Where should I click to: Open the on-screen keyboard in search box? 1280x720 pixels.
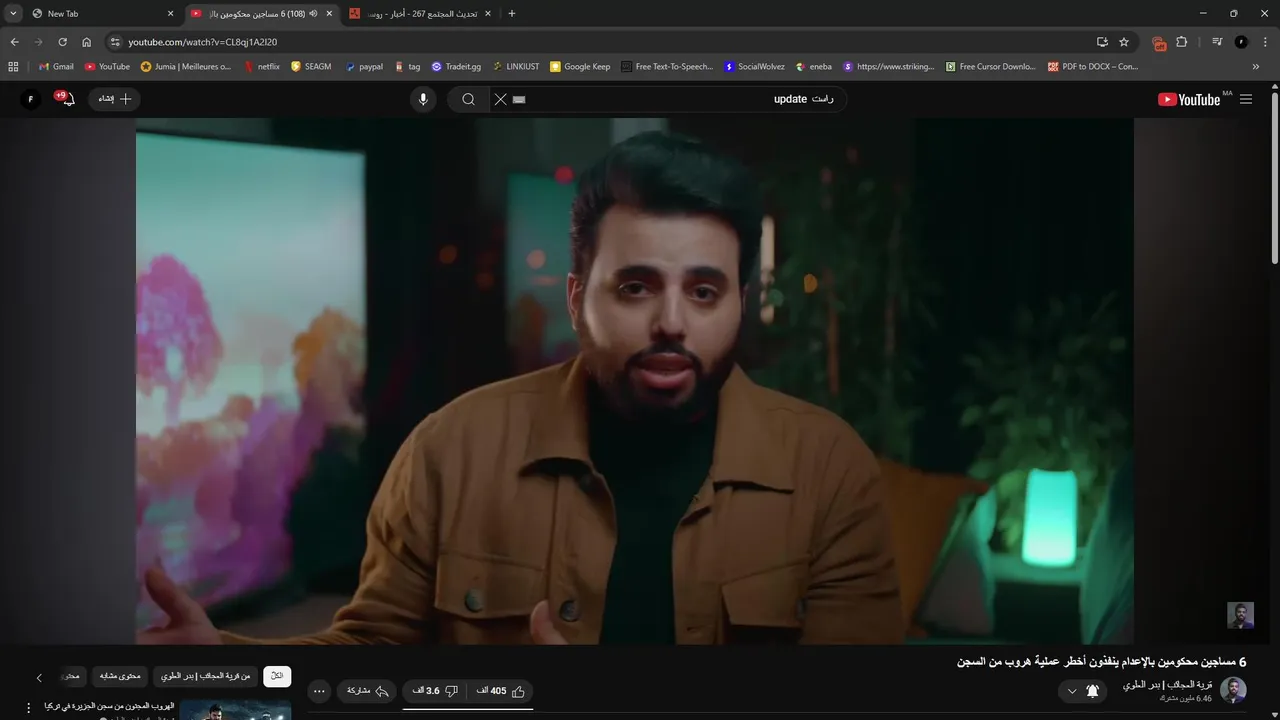[x=518, y=99]
